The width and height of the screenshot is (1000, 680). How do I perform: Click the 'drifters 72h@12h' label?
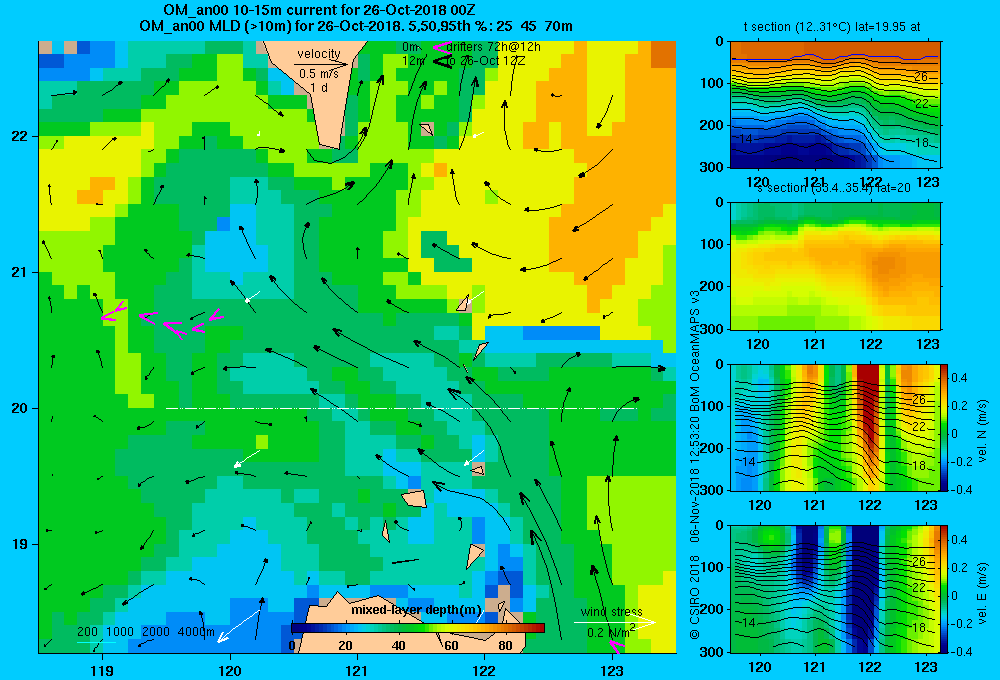494,47
